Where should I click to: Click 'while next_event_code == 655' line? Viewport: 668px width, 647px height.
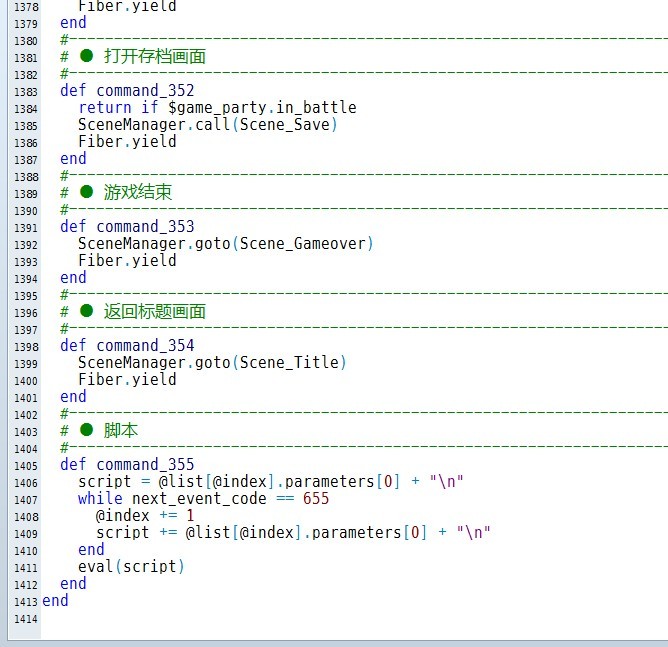pos(204,498)
